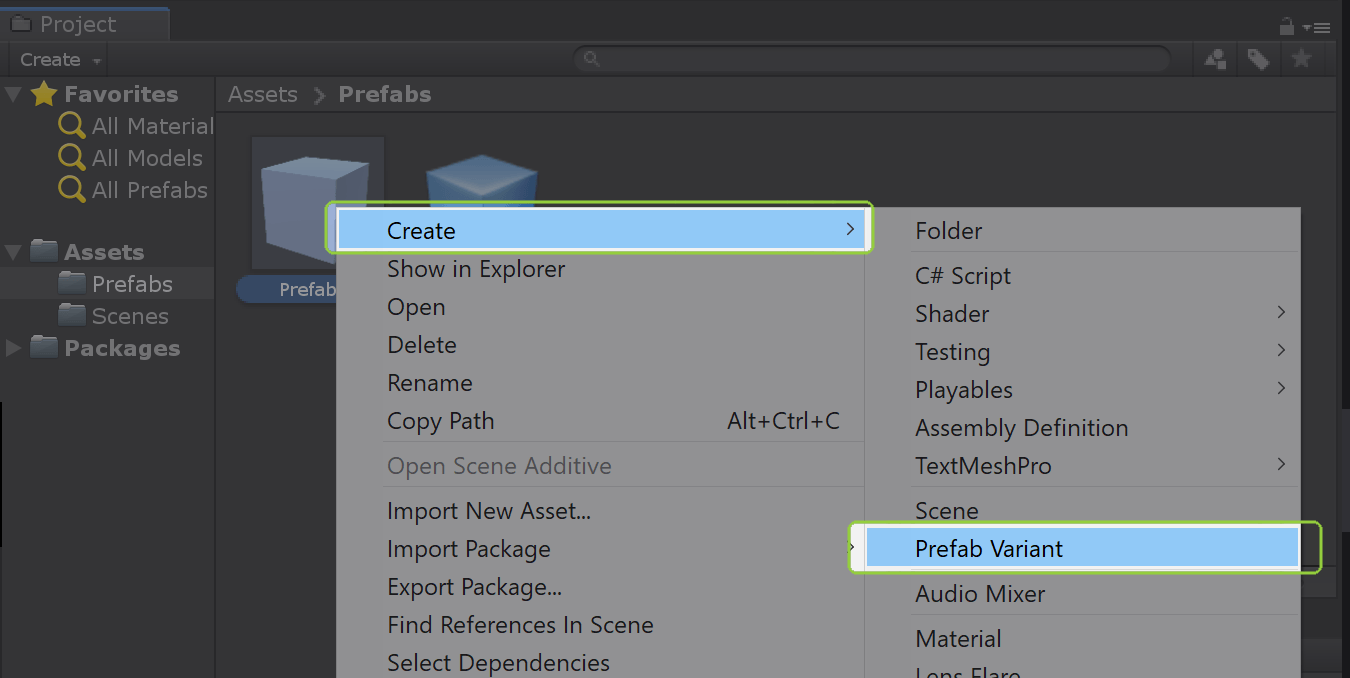Image resolution: width=1350 pixels, height=678 pixels.
Task: Switch to the Project tab
Action: point(77,24)
